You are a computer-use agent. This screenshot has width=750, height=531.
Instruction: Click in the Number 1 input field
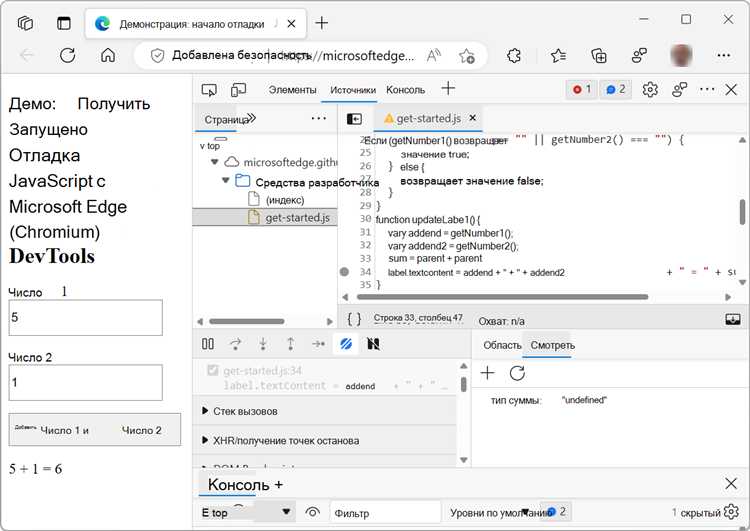(86, 317)
